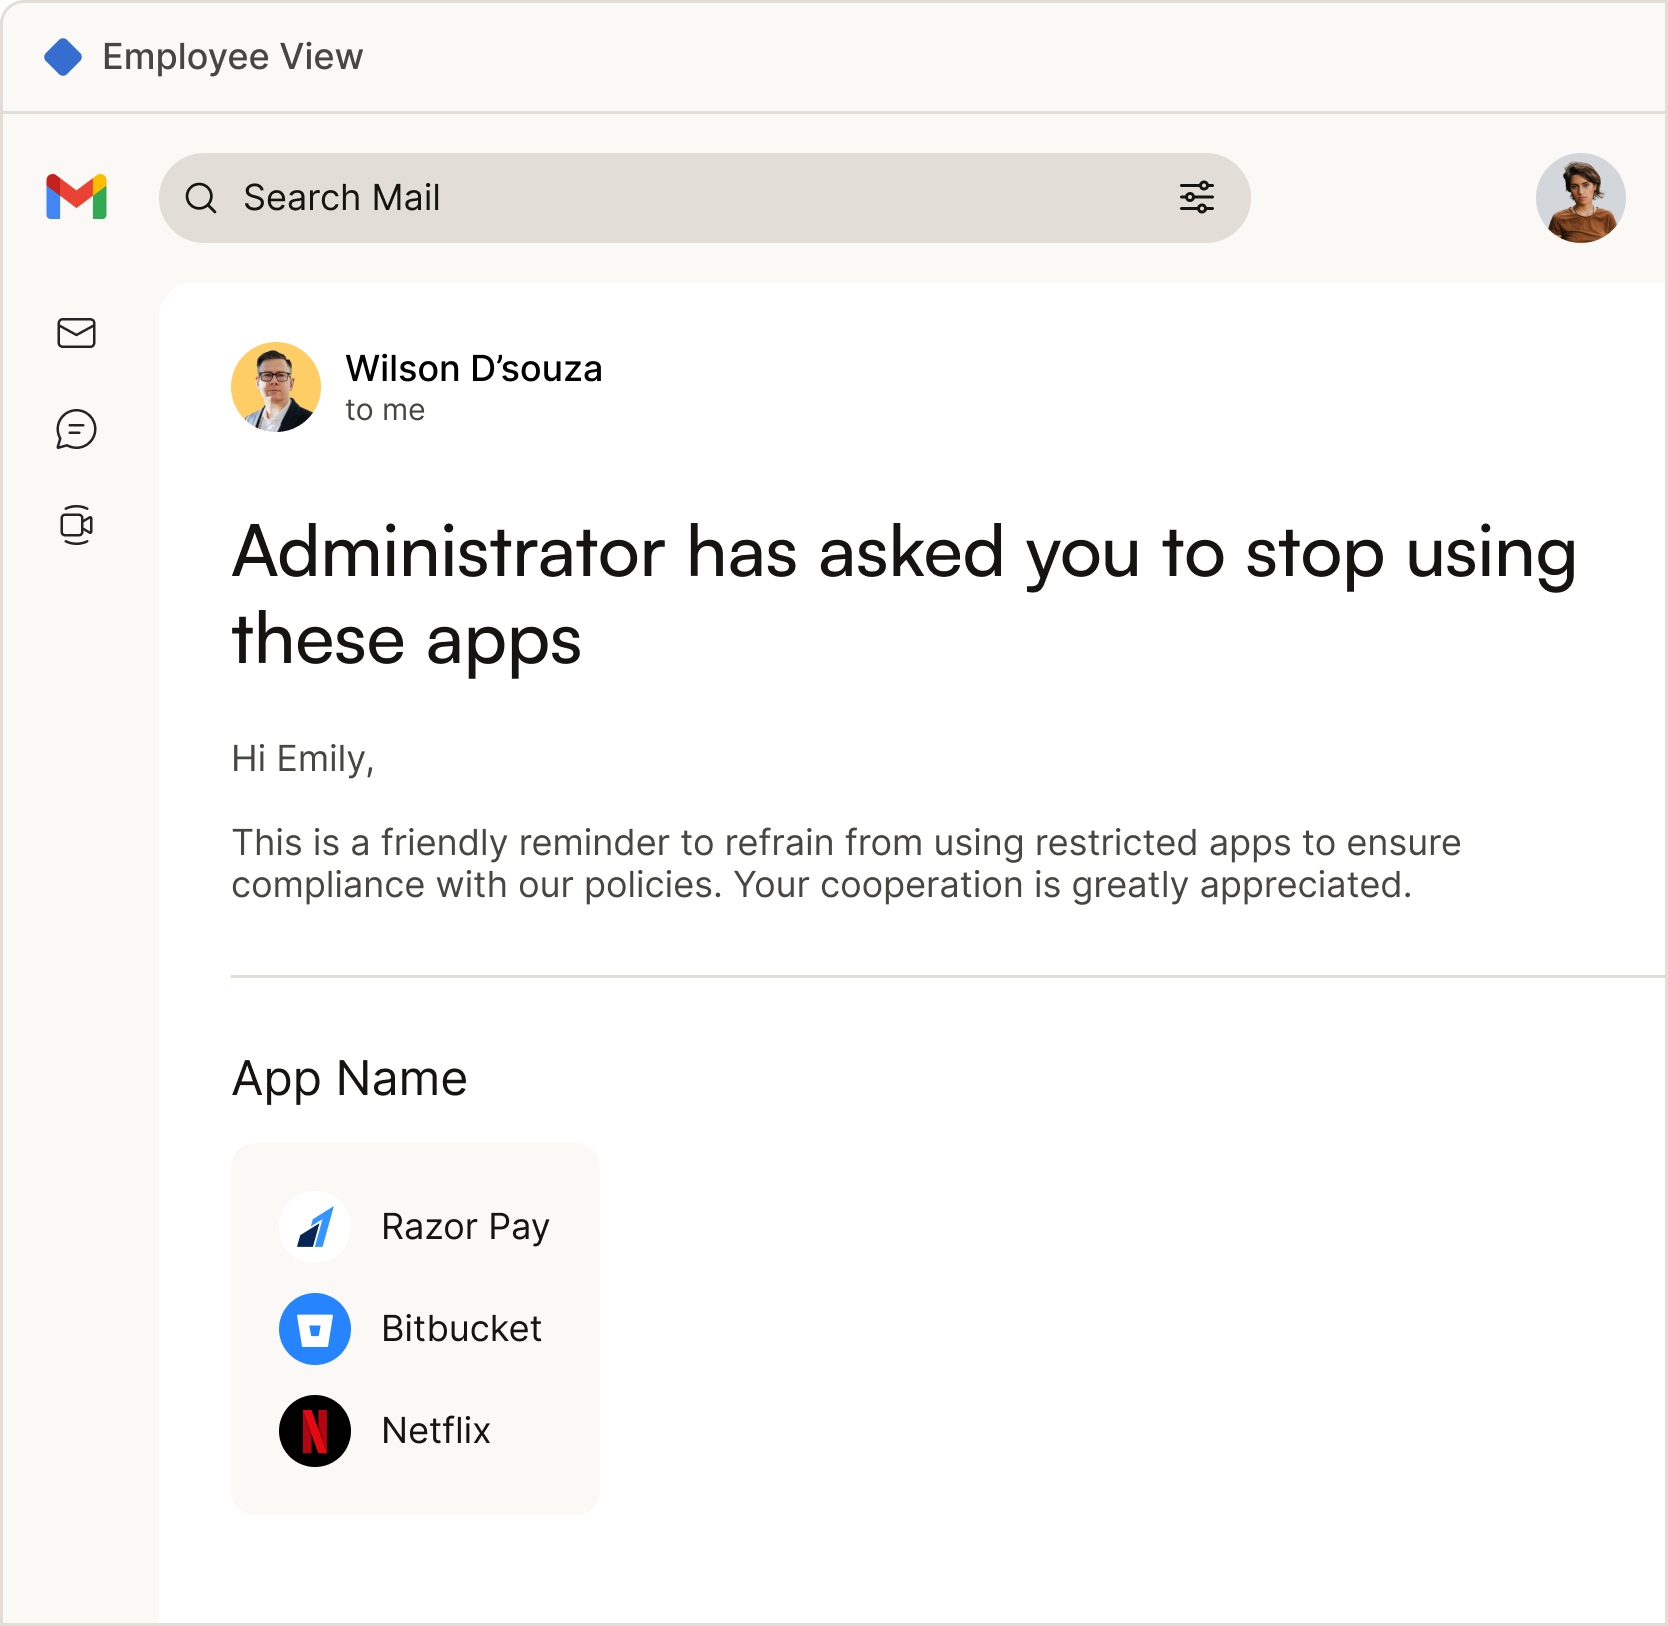Screen dimensions: 1668x1626
Task: Click the 'App Name' heading
Action: pyautogui.click(x=350, y=1079)
